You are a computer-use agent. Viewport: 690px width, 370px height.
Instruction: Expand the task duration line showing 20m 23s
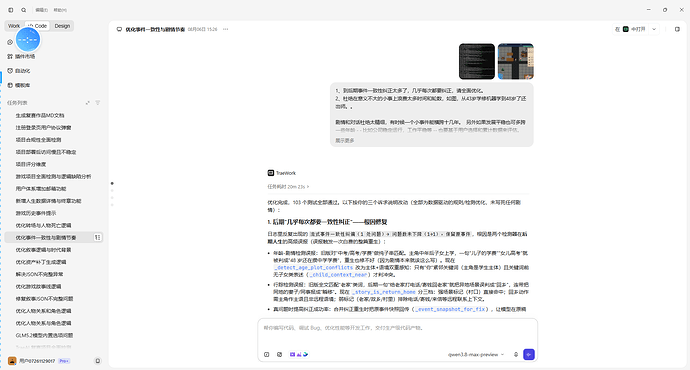pyautogui.click(x=288, y=187)
